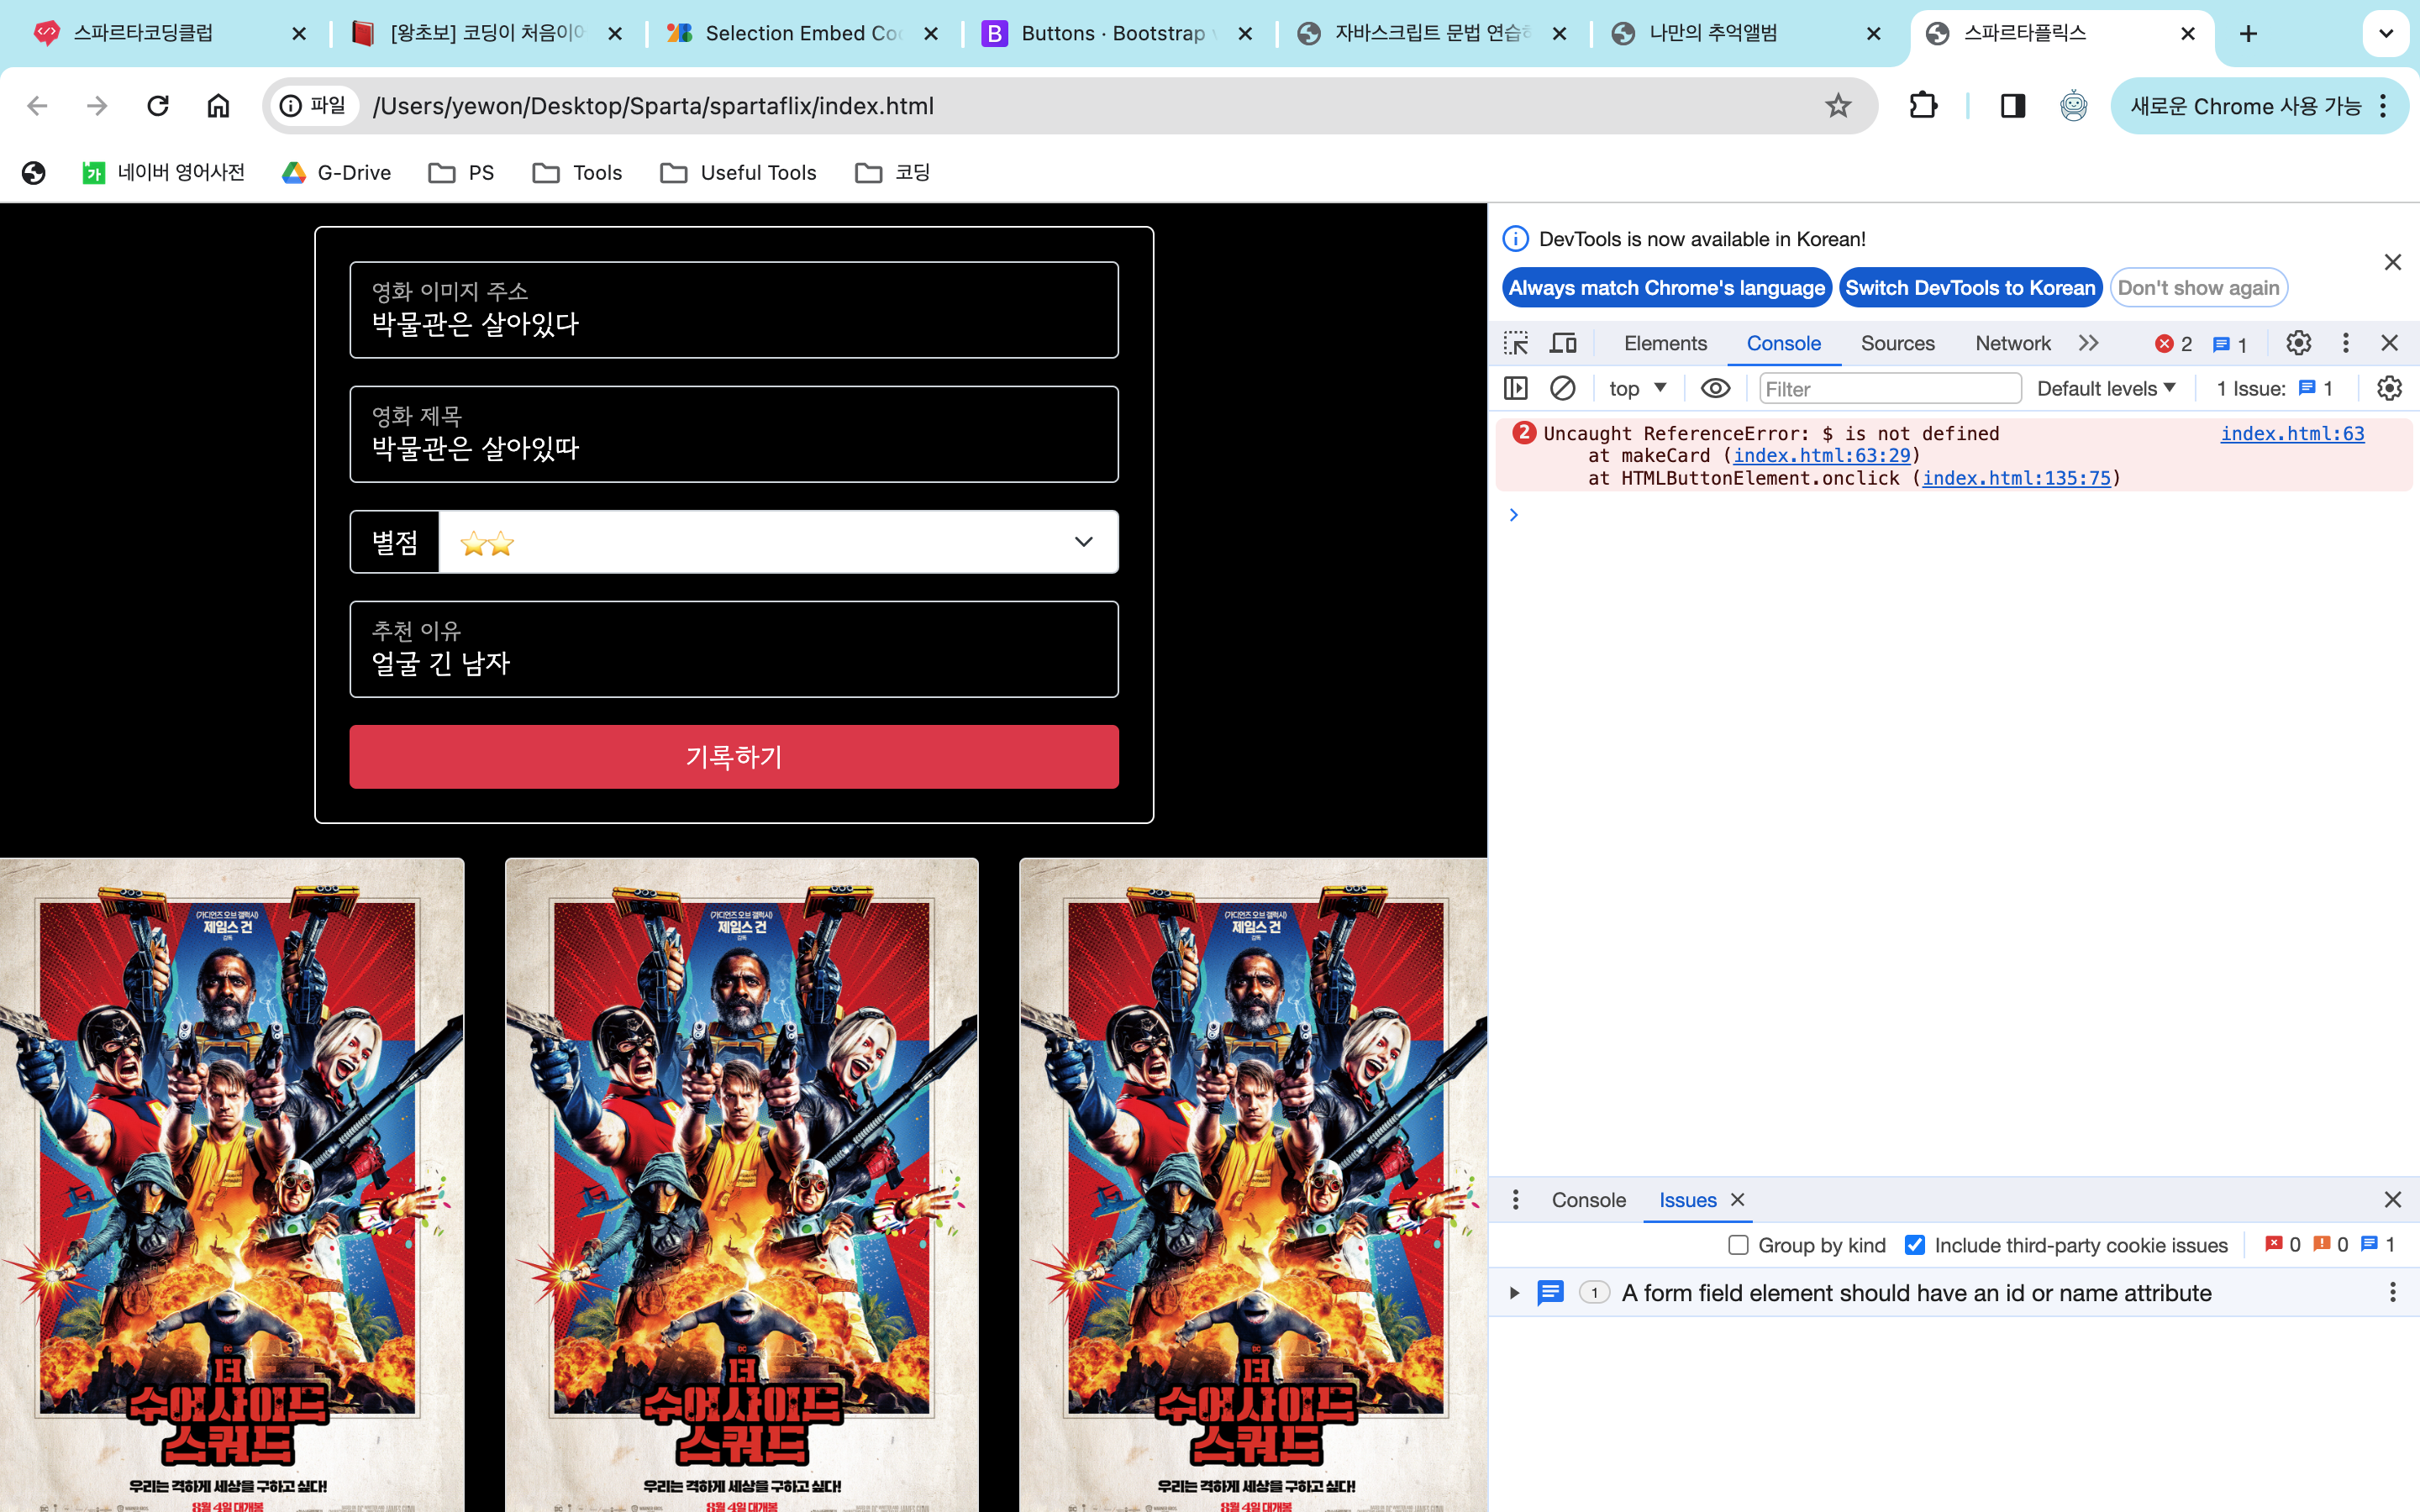The image size is (2420, 1512).
Task: Open the DevTools customize three-dot menu
Action: tap(2346, 344)
